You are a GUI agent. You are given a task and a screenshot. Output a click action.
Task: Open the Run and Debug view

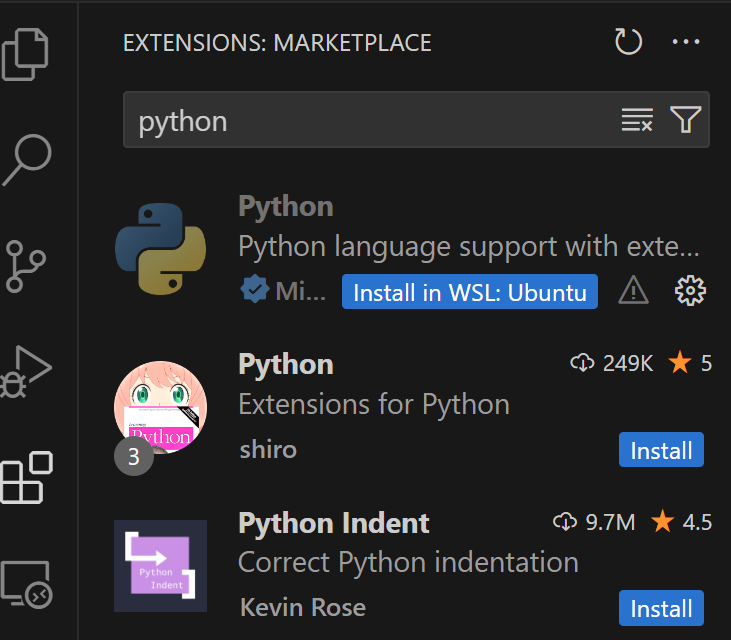tap(26, 372)
